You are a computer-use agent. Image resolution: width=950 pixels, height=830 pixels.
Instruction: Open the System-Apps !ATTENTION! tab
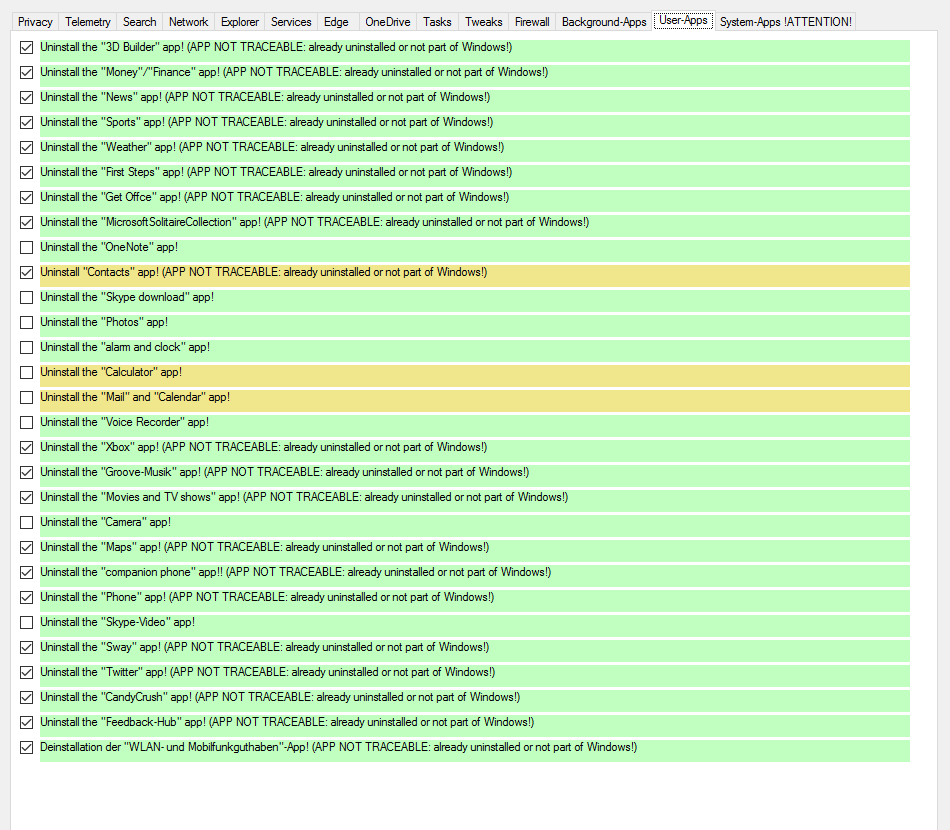click(x=785, y=22)
